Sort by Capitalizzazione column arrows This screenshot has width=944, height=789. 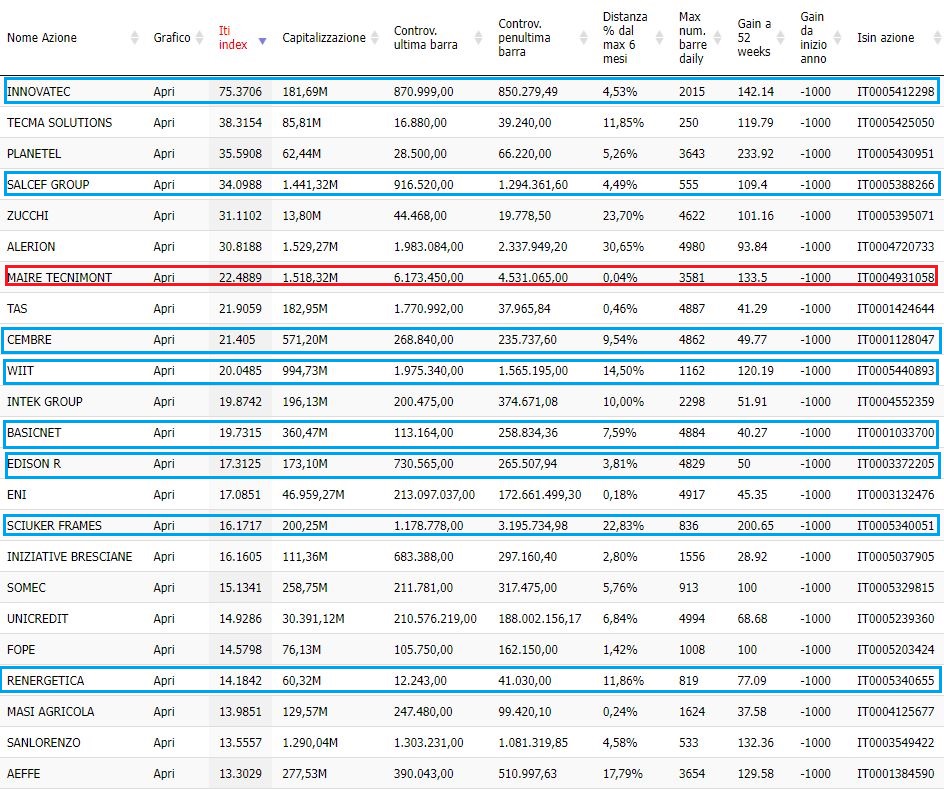[374, 38]
